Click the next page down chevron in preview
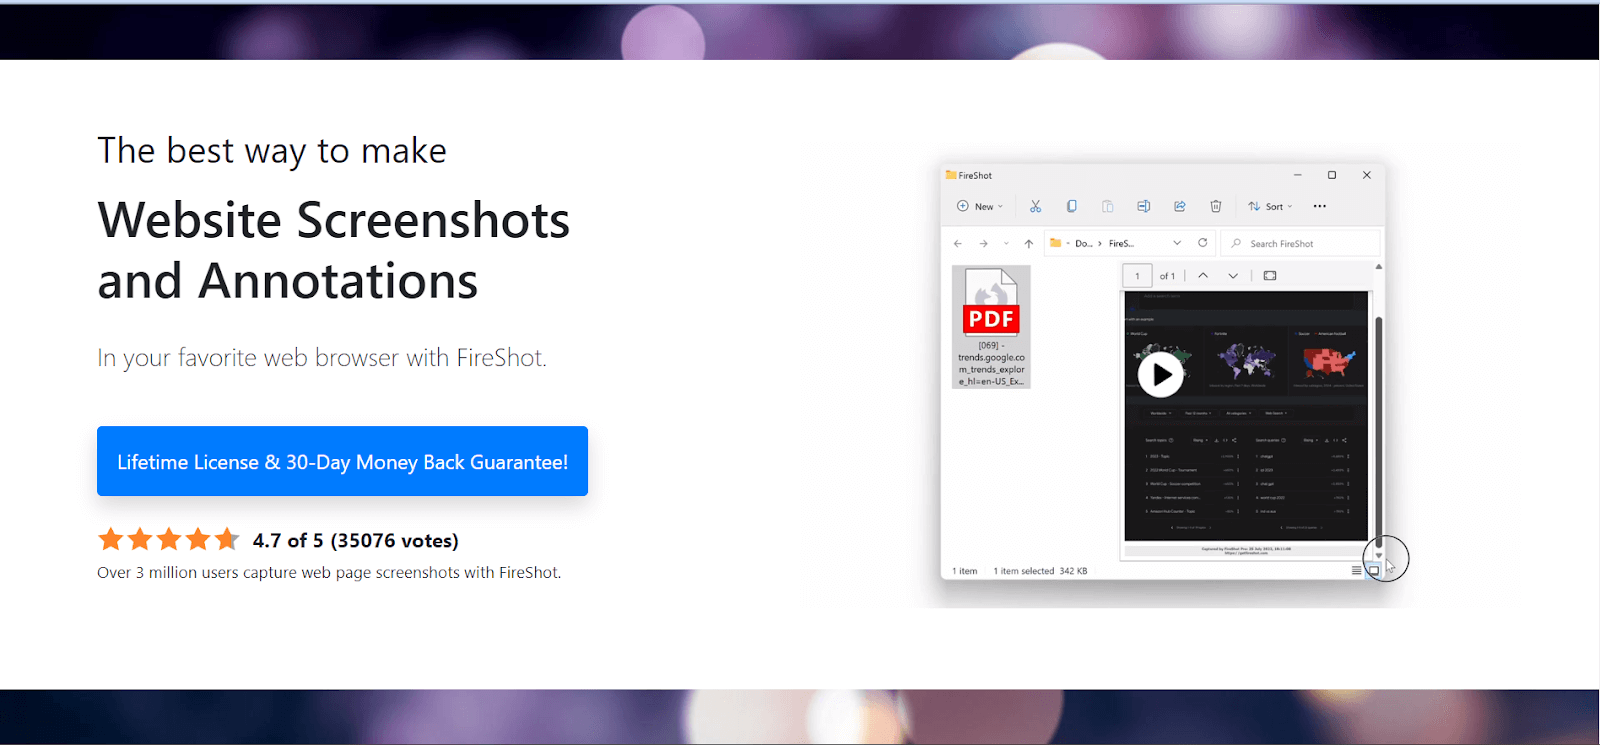1600x745 pixels. pos(1233,276)
